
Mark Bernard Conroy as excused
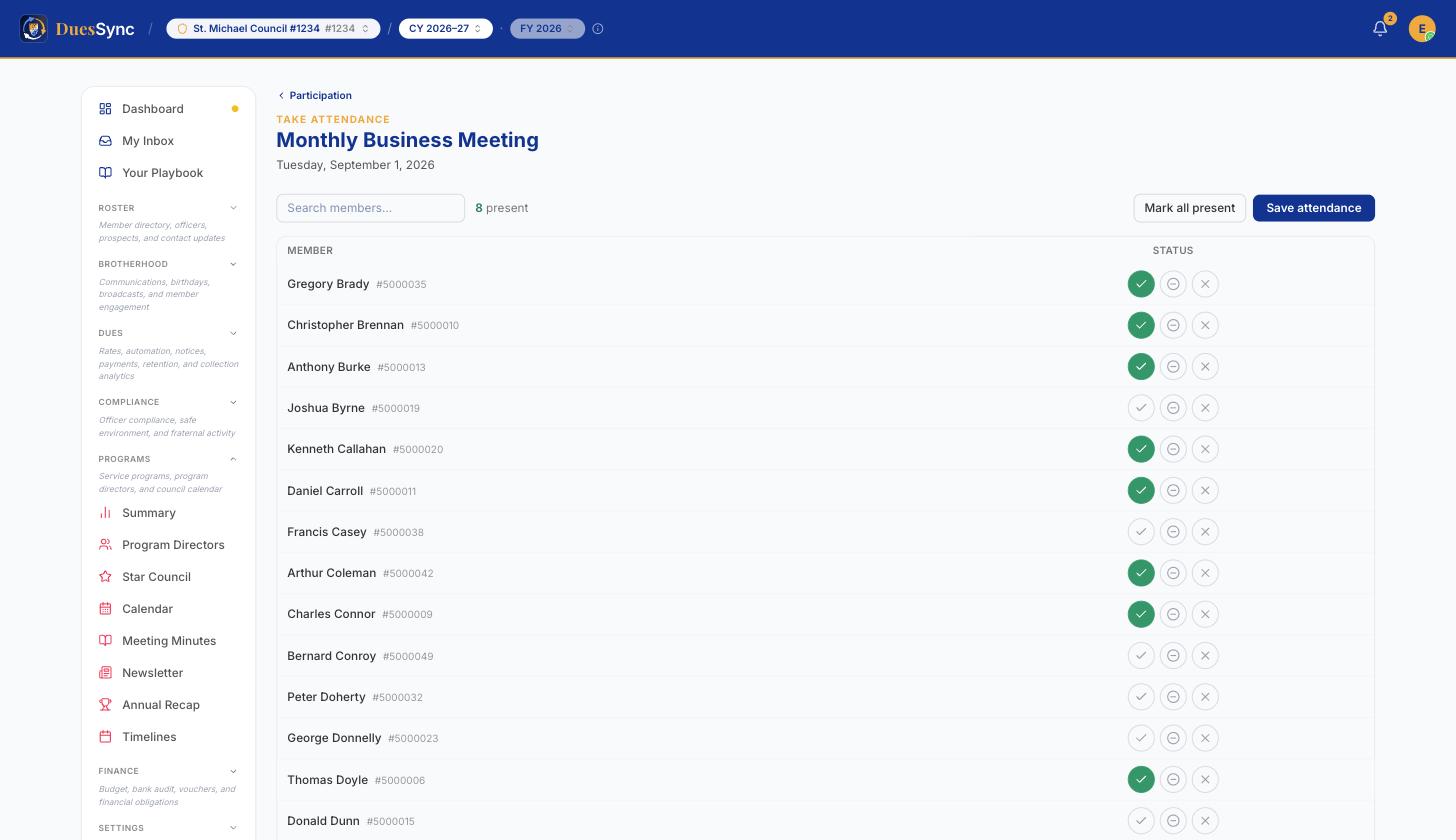[1173, 656]
